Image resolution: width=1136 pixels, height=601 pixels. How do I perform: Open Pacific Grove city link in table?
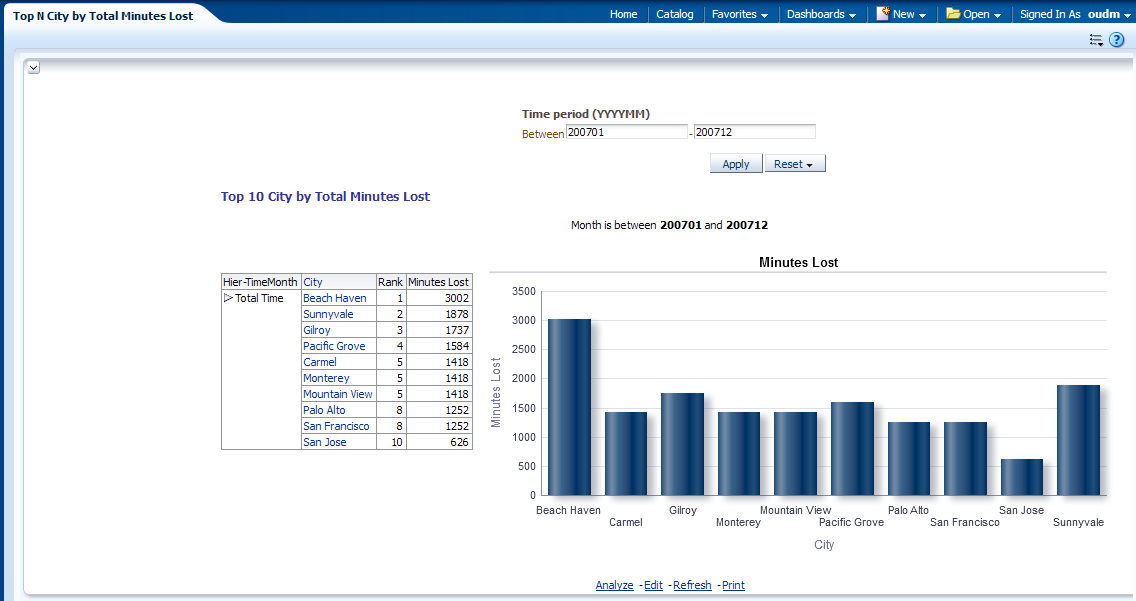[x=334, y=345]
